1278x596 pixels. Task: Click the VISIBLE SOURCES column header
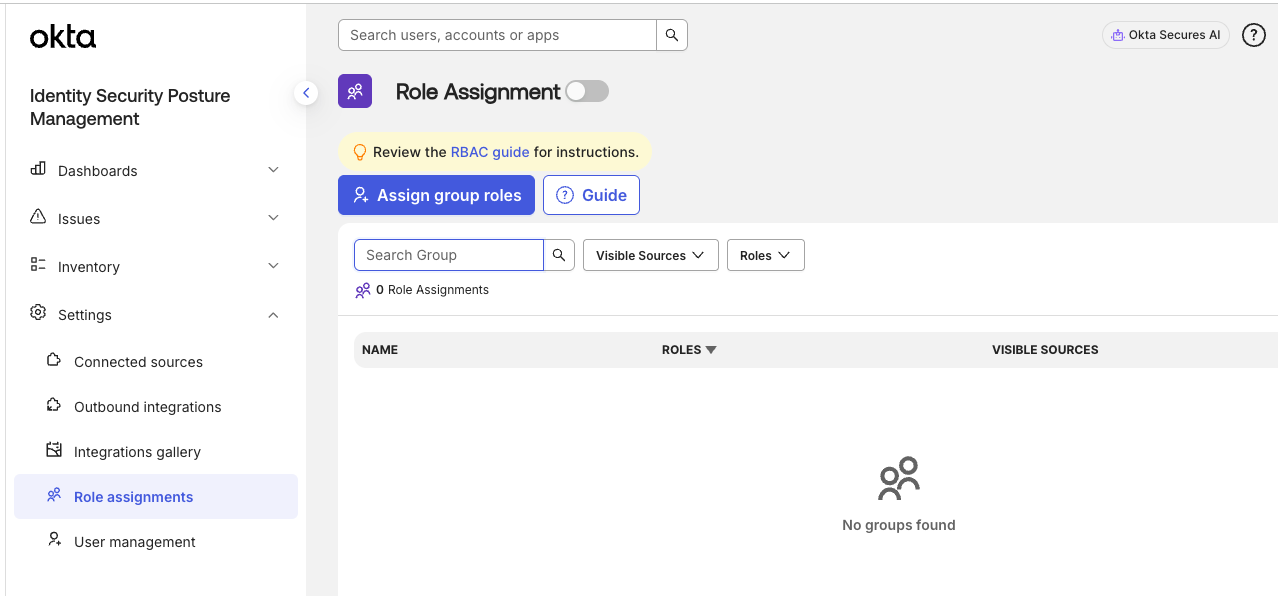[1045, 350]
